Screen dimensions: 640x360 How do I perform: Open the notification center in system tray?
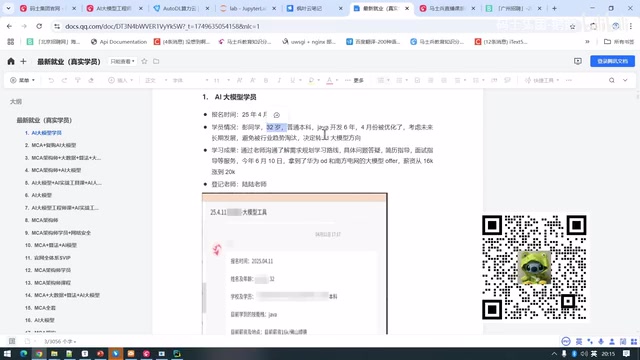pyautogui.click(x=626, y=353)
